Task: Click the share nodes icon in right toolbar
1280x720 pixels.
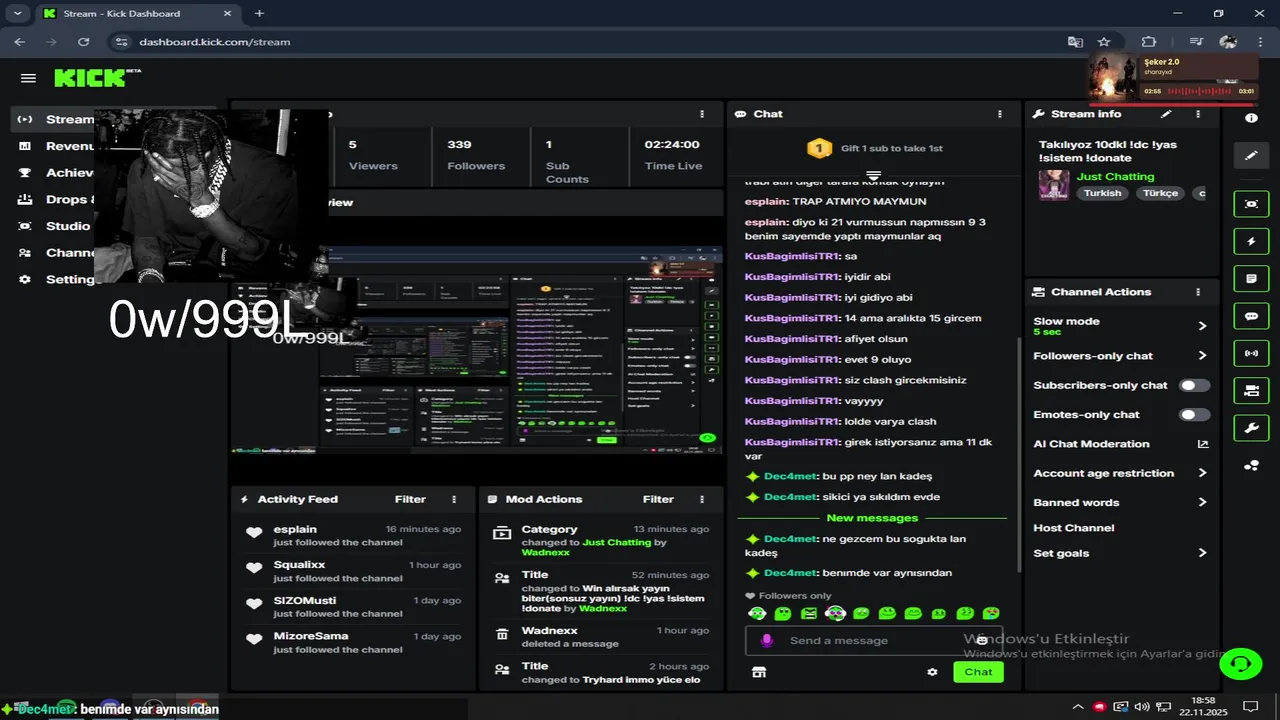Action: (1251, 465)
